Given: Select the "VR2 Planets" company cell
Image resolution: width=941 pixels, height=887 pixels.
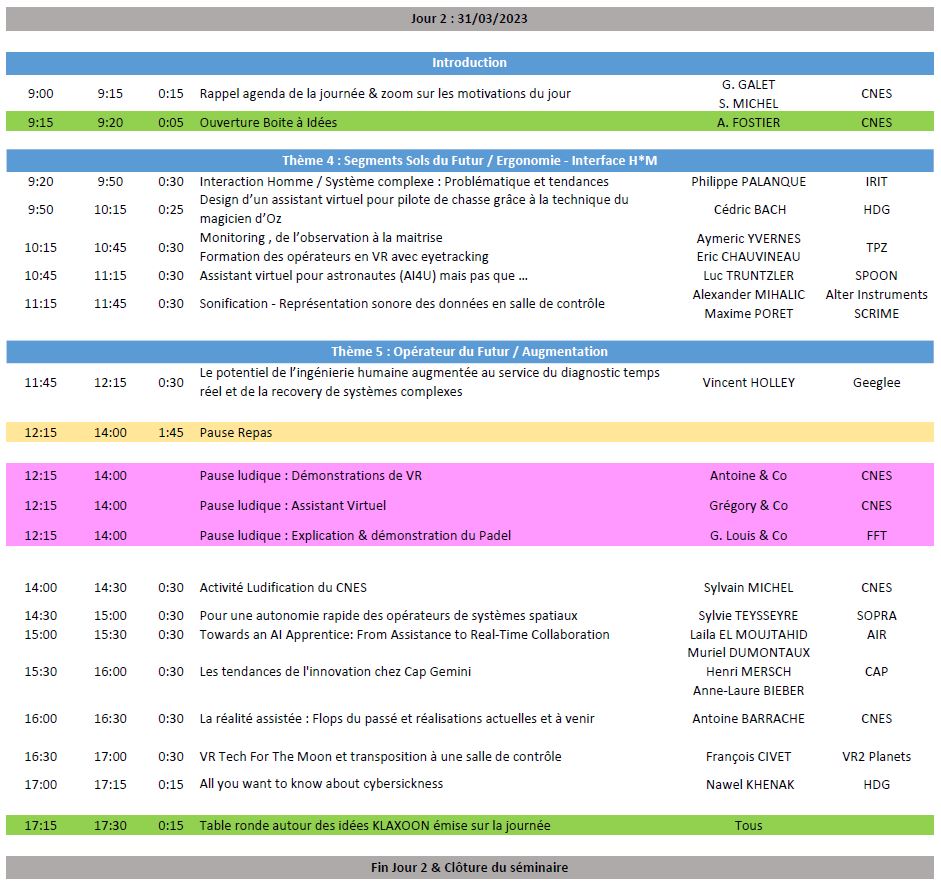Looking at the screenshot, I should (876, 757).
